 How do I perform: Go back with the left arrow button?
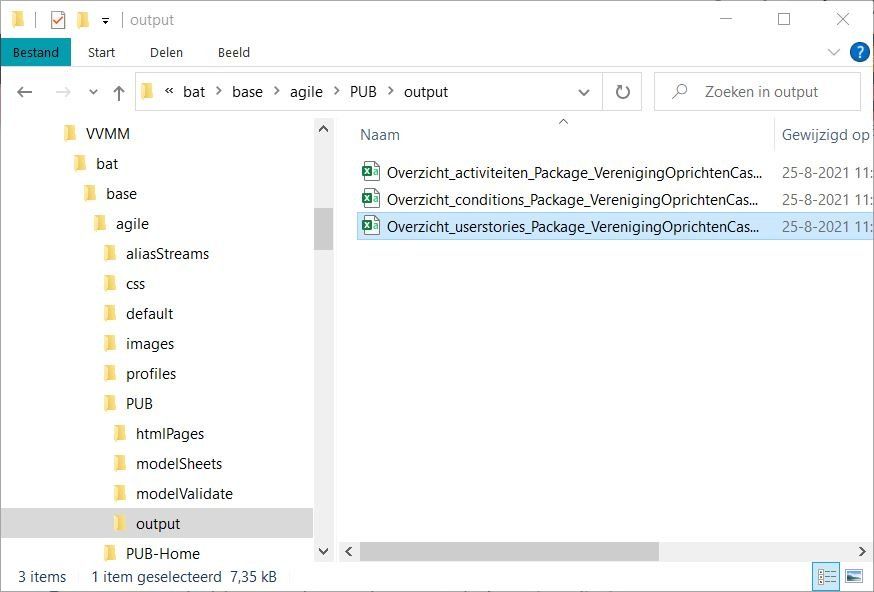25,92
